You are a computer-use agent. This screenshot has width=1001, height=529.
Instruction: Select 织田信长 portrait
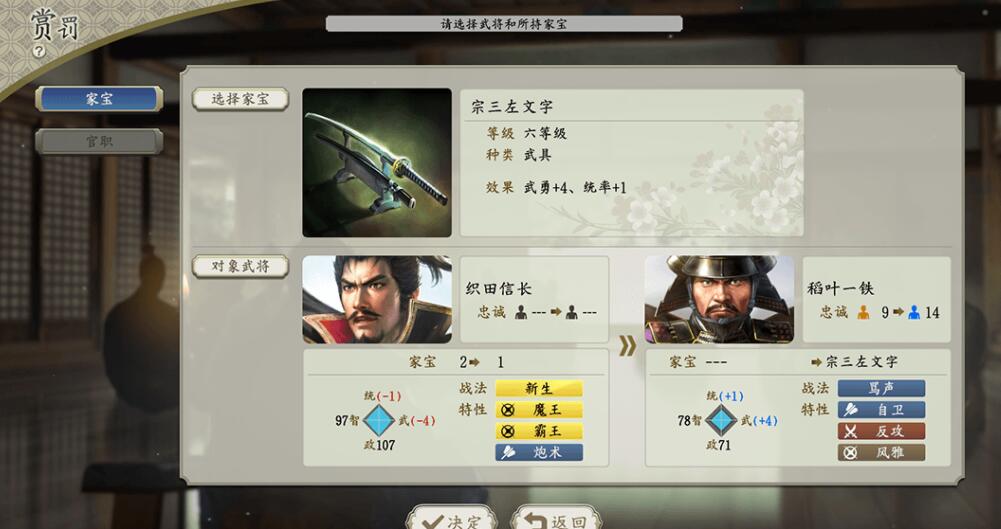[x=377, y=299]
